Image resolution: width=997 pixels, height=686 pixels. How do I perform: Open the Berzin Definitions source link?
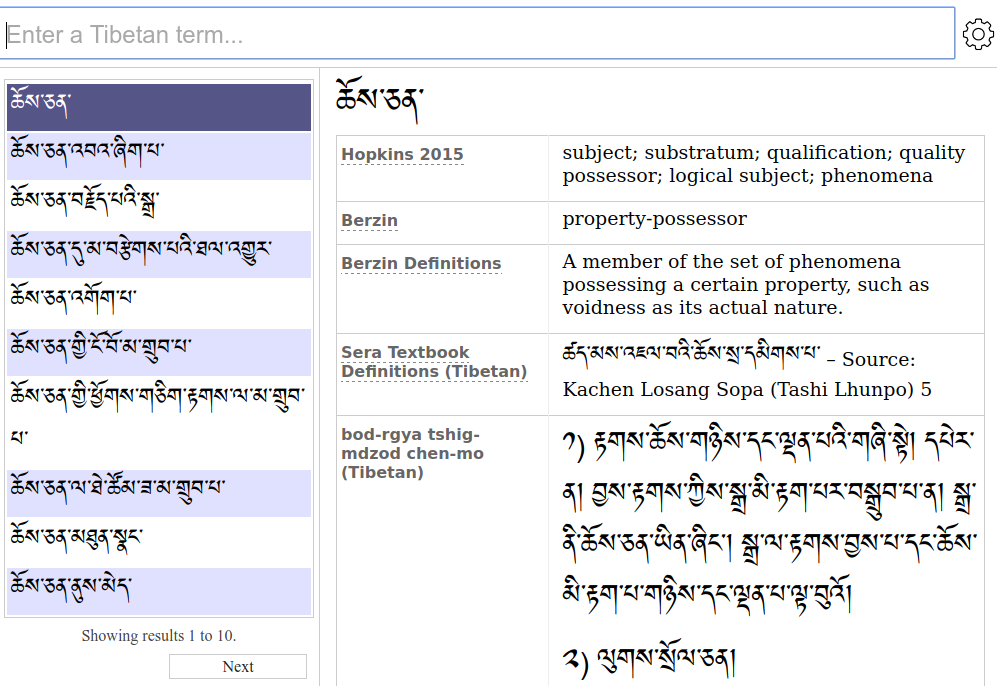coord(420,263)
